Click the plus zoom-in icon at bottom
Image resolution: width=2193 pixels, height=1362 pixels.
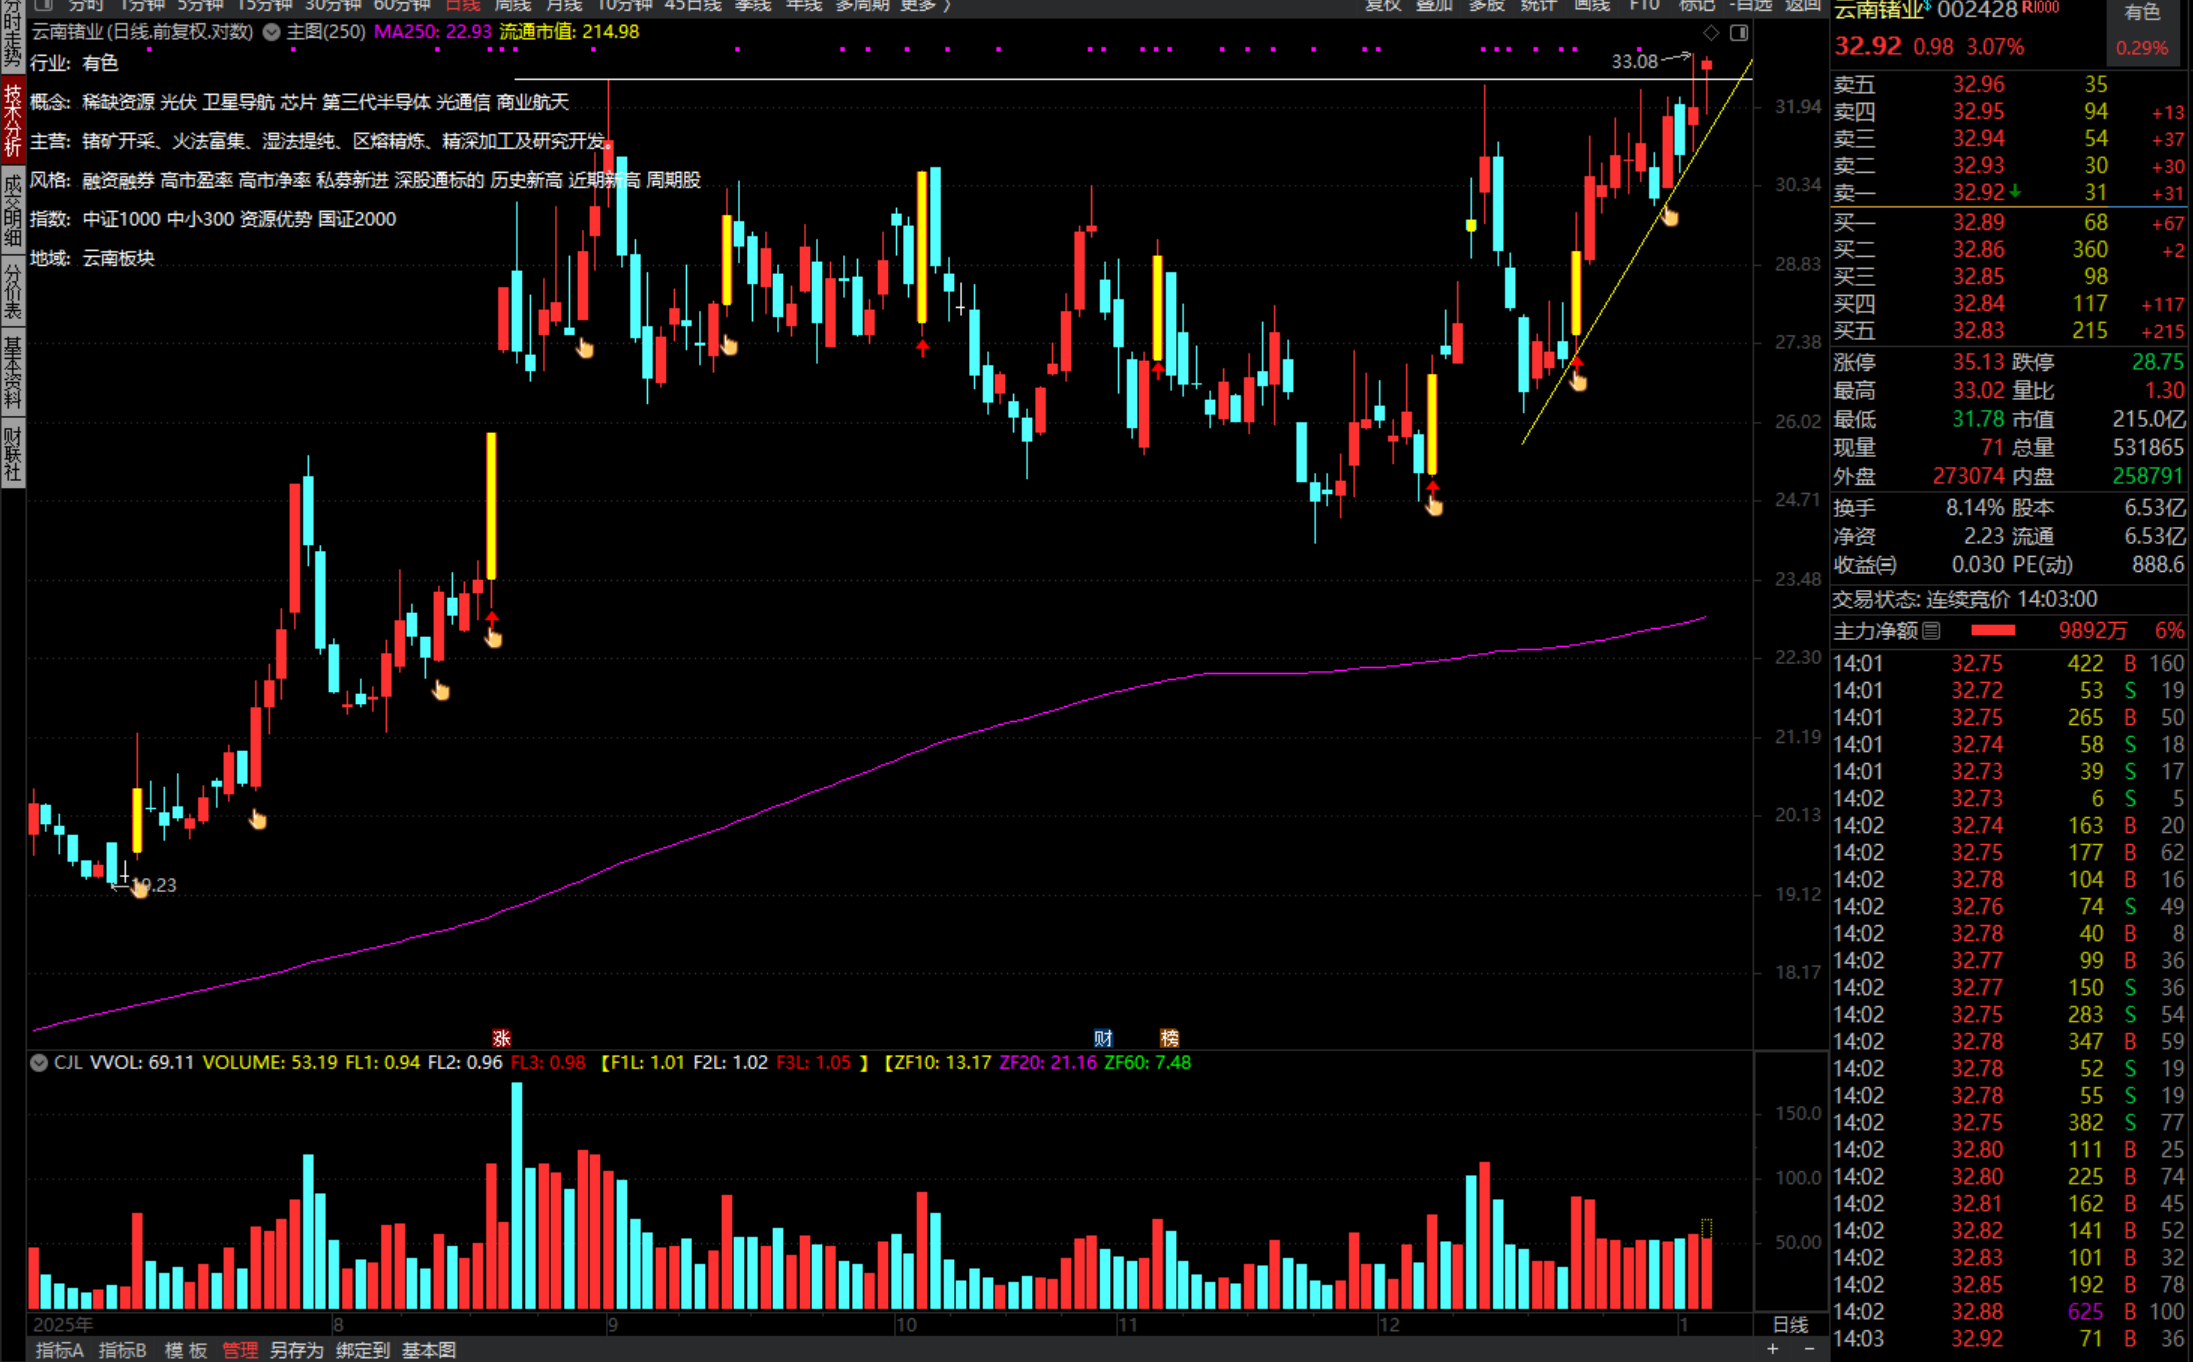pos(1773,1349)
